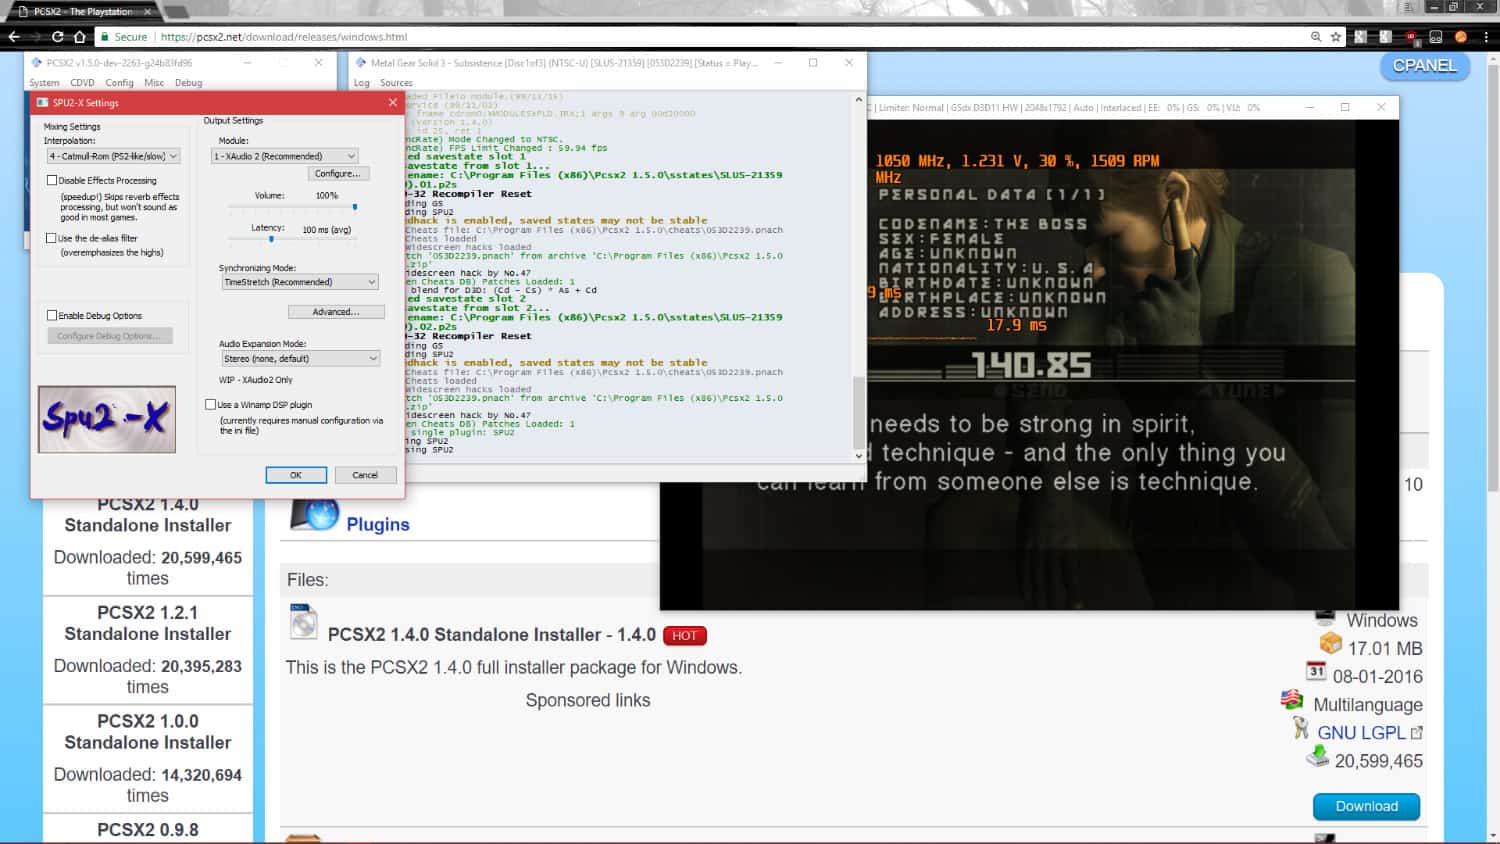Enable the Use a Winamp DSP plugin option
1500x844 pixels.
208,404
